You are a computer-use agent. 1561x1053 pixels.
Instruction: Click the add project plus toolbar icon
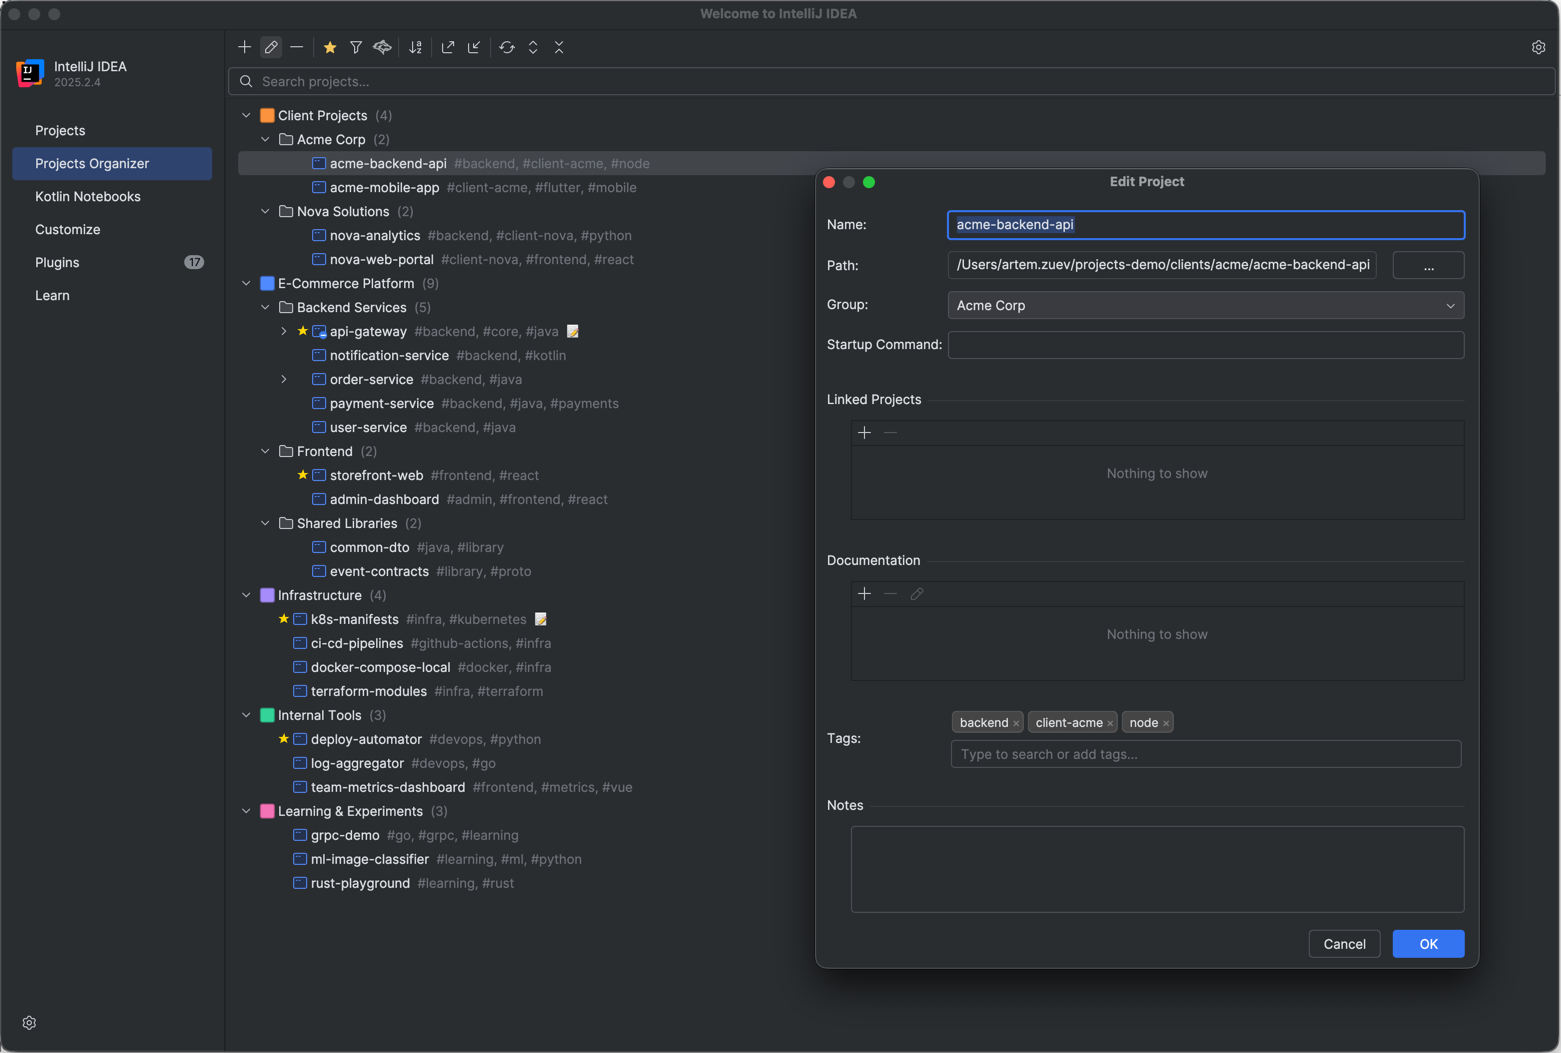[244, 47]
